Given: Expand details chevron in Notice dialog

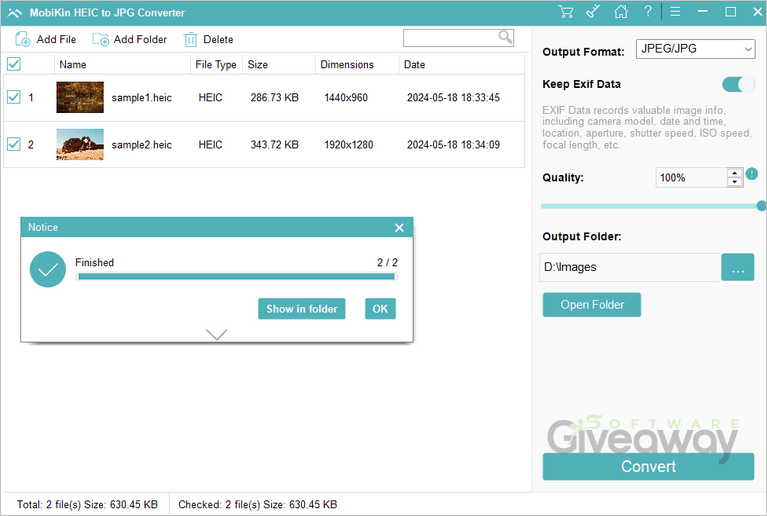Looking at the screenshot, I should pyautogui.click(x=216, y=335).
